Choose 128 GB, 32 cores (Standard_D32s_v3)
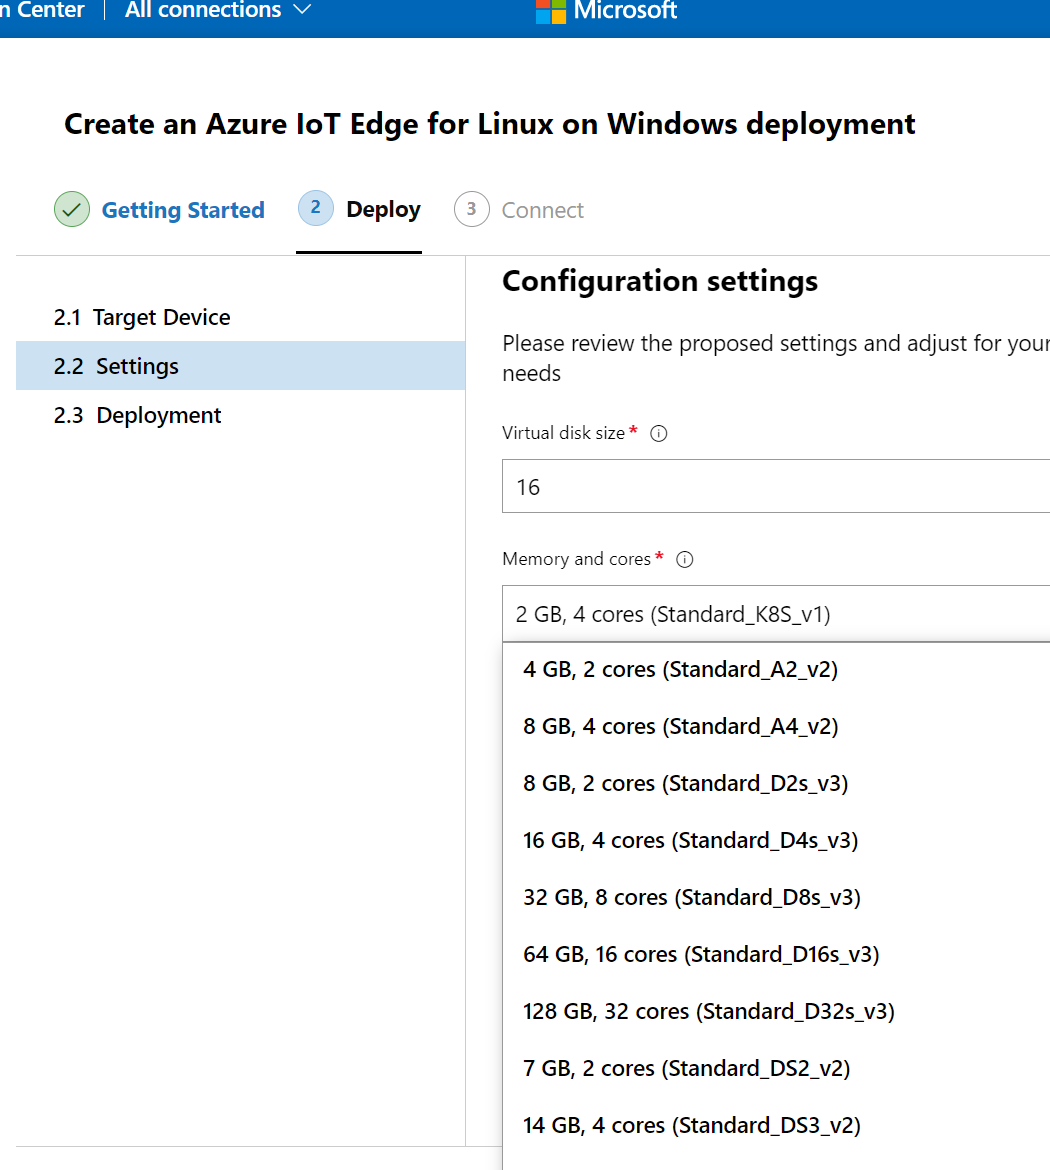Image resolution: width=1050 pixels, height=1170 pixels. 776,1011
